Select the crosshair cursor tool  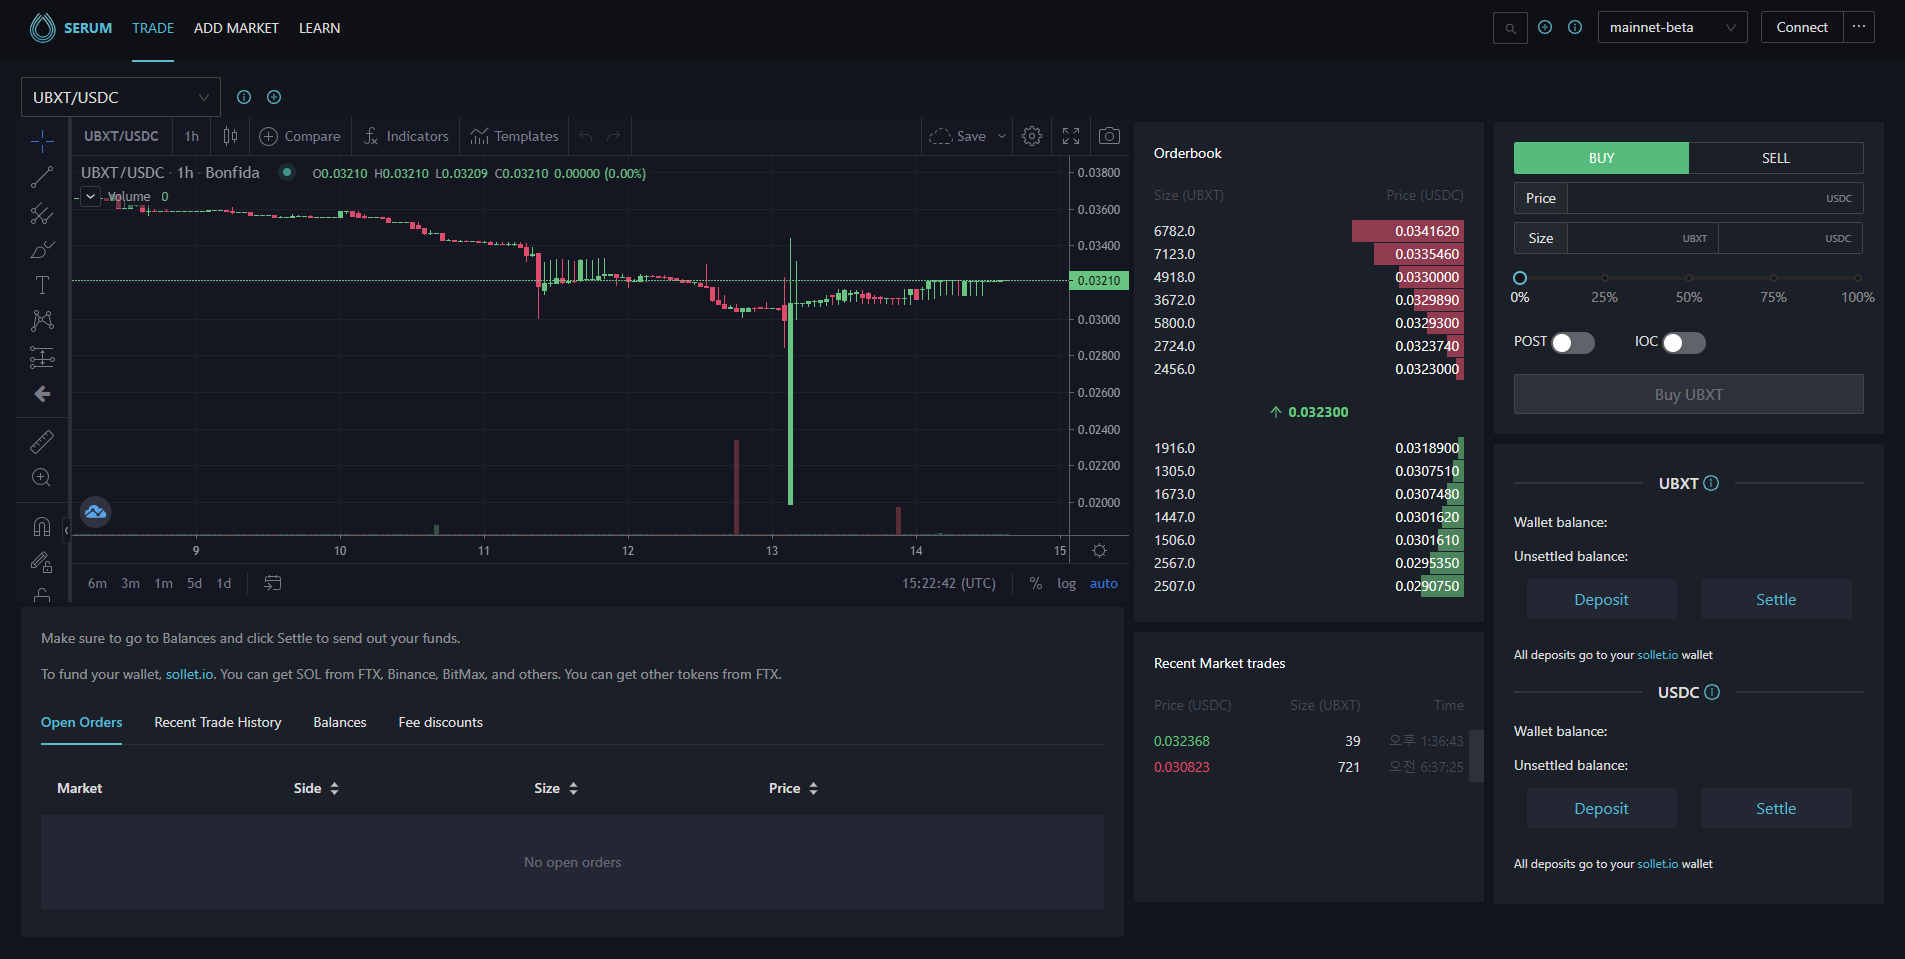pos(42,141)
